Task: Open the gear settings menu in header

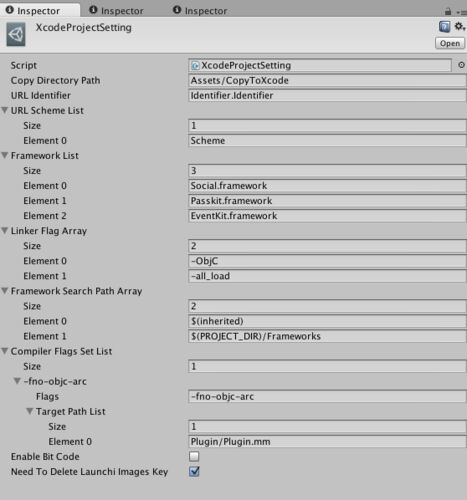Action: pyautogui.click(x=460, y=26)
